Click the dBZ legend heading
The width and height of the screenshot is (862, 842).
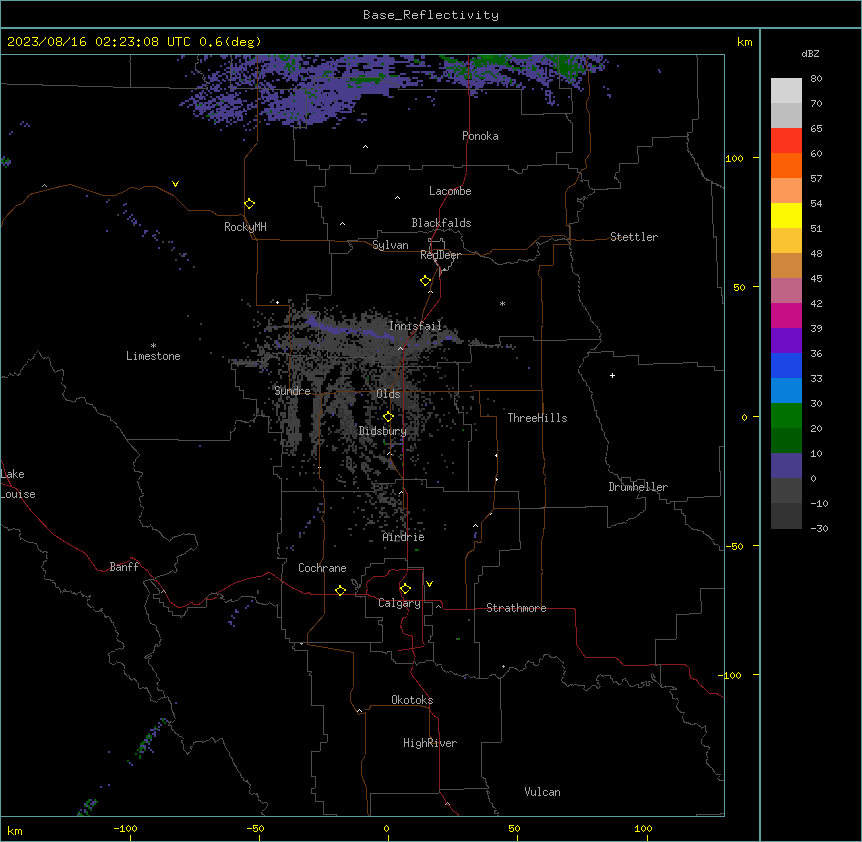pos(810,53)
